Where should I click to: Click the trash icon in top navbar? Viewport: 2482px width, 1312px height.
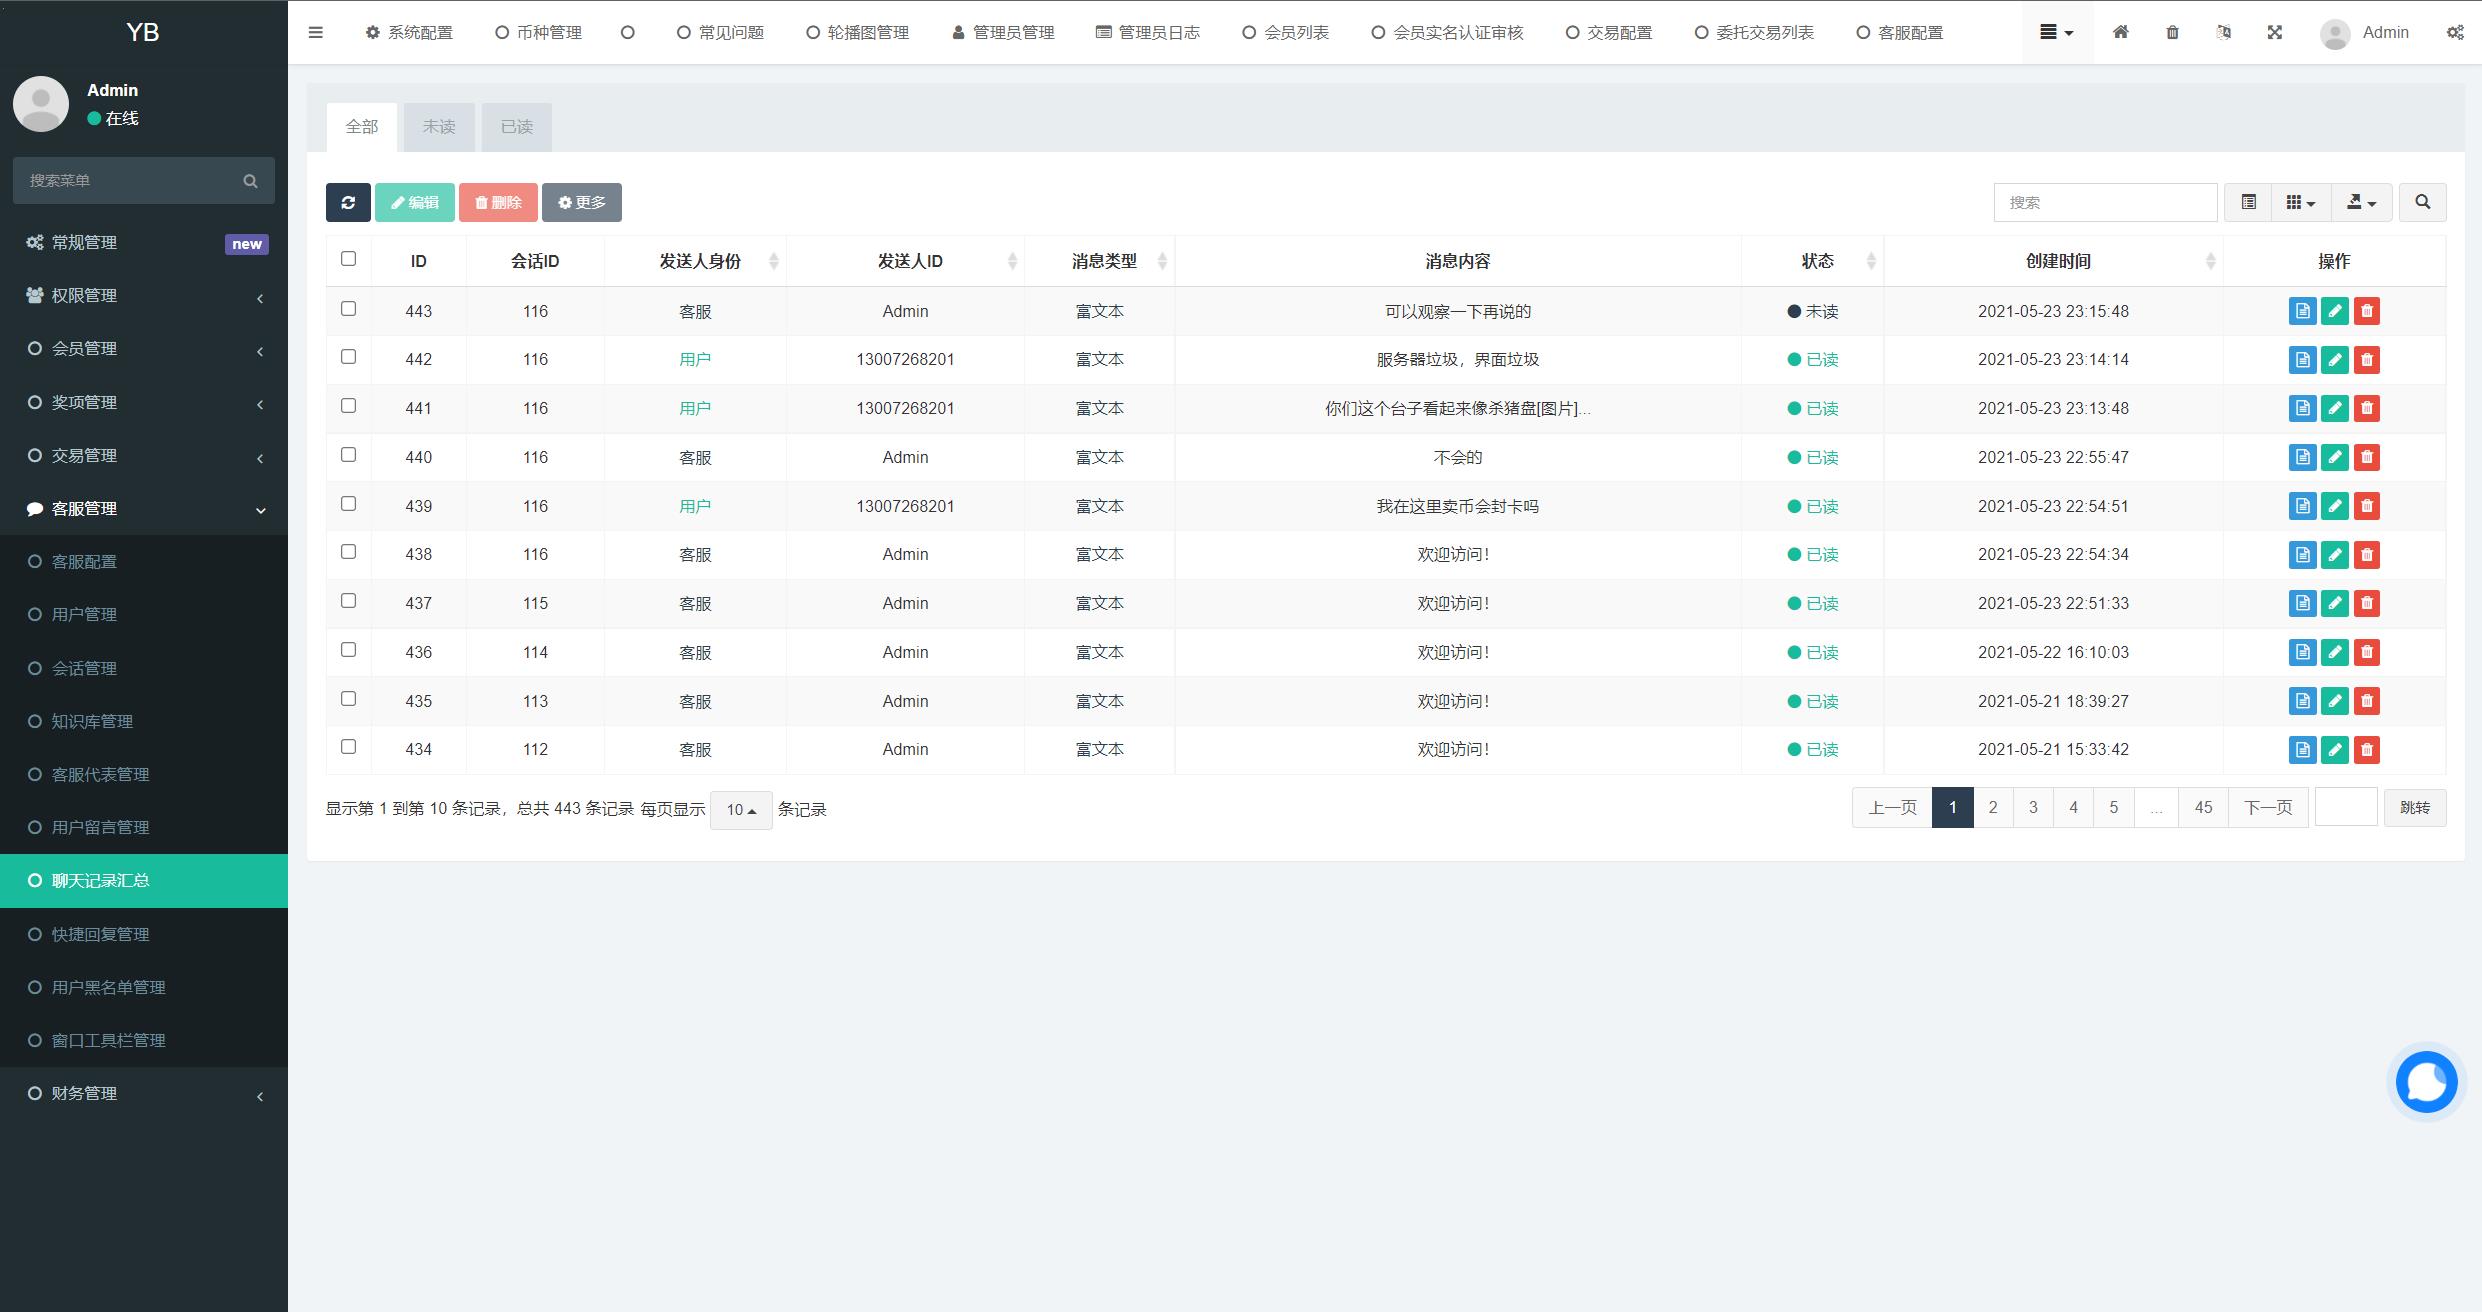(x=2172, y=32)
